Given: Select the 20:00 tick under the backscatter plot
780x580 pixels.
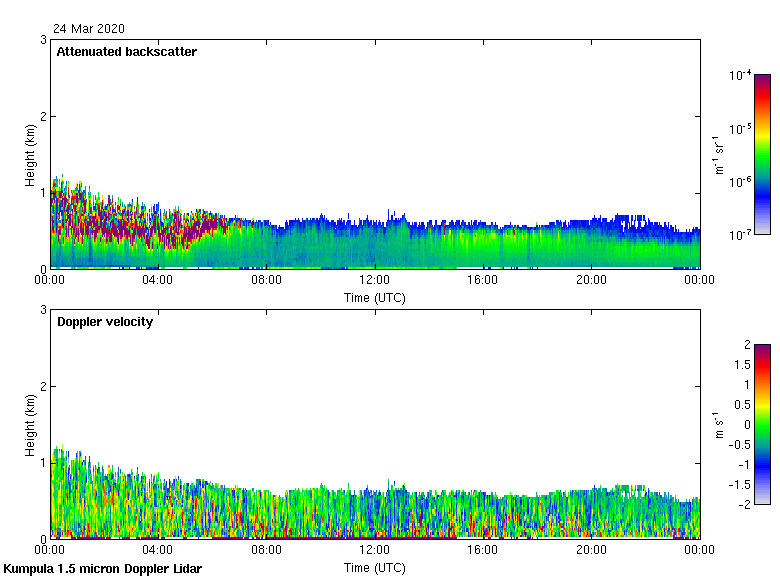Looking at the screenshot, I should [x=591, y=281].
